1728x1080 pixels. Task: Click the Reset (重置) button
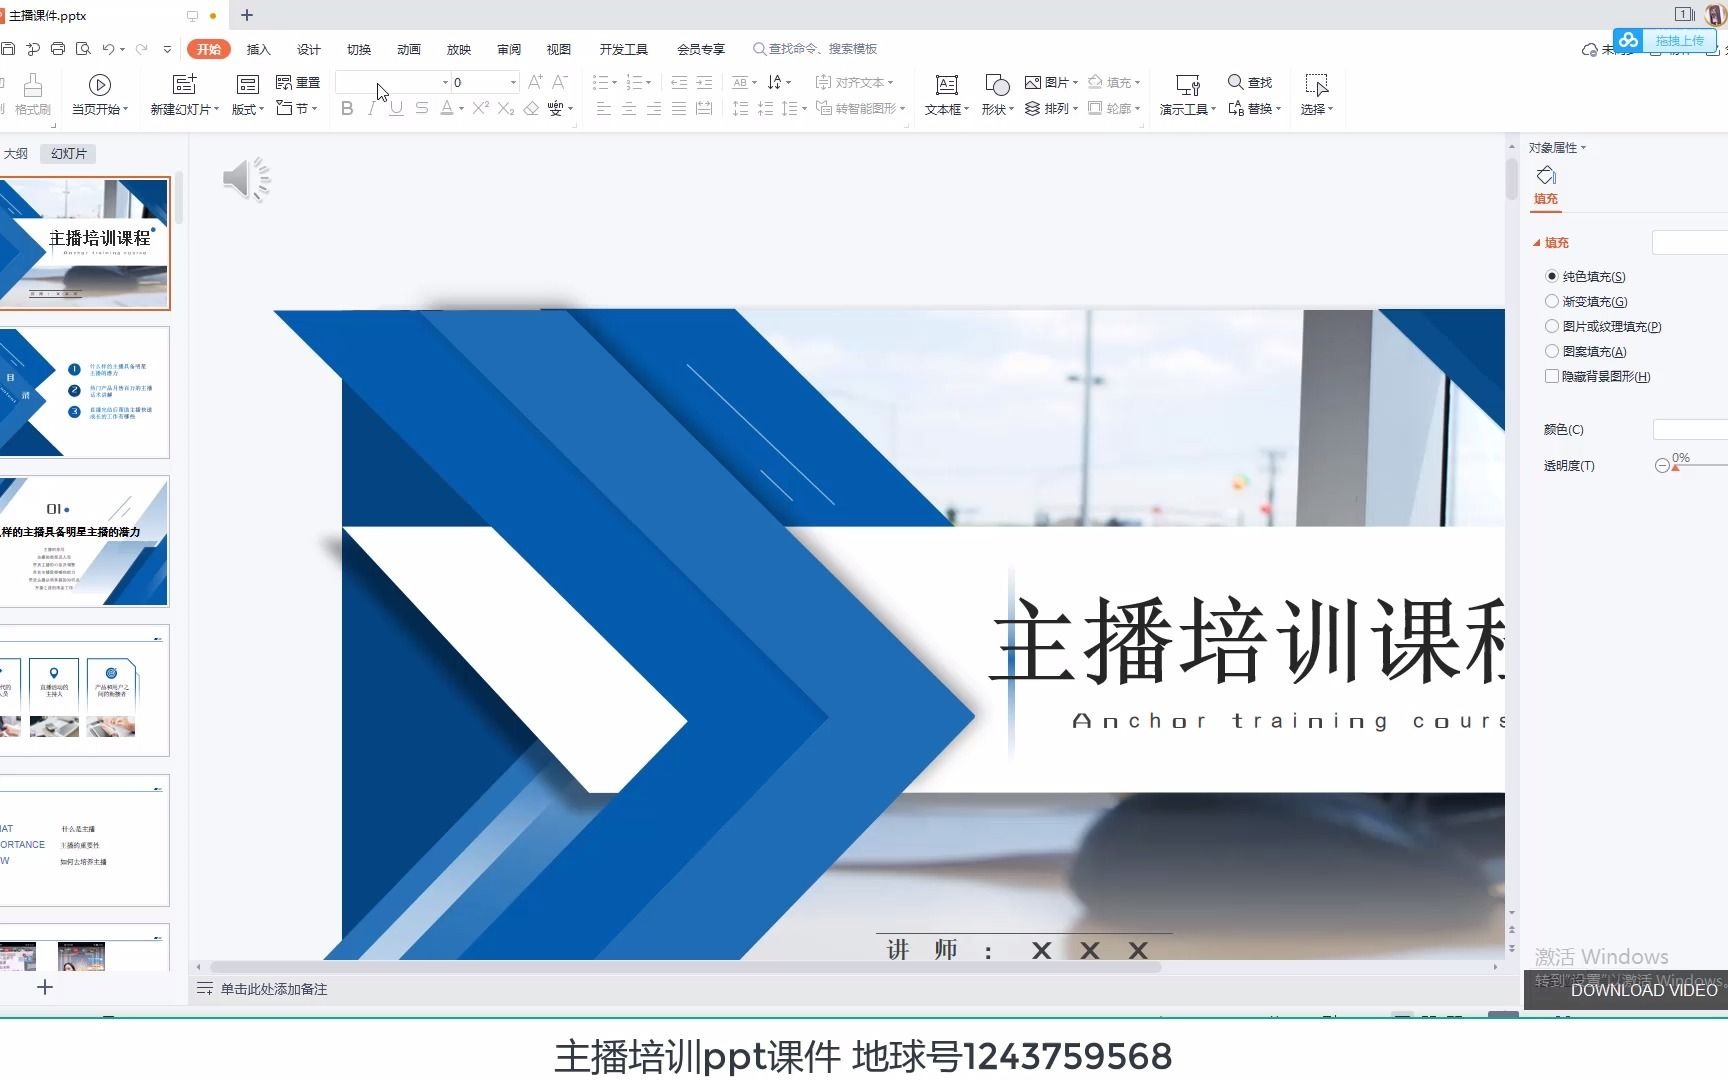298,82
